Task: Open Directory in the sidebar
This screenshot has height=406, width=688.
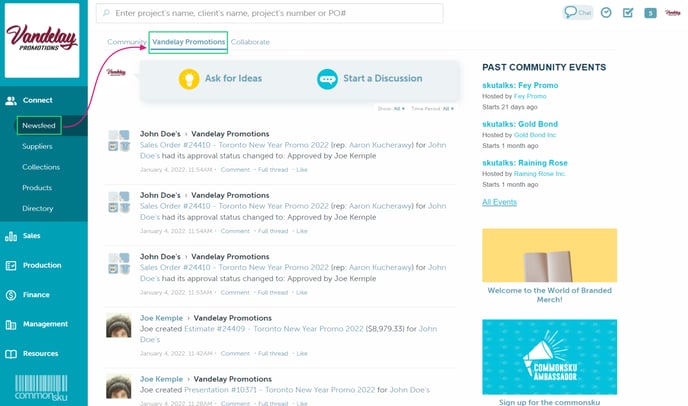Action: [x=38, y=208]
